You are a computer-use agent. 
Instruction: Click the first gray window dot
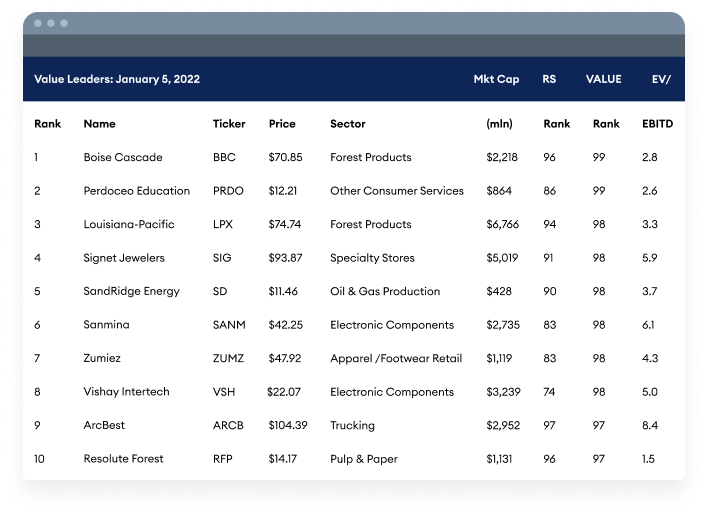(x=38, y=23)
